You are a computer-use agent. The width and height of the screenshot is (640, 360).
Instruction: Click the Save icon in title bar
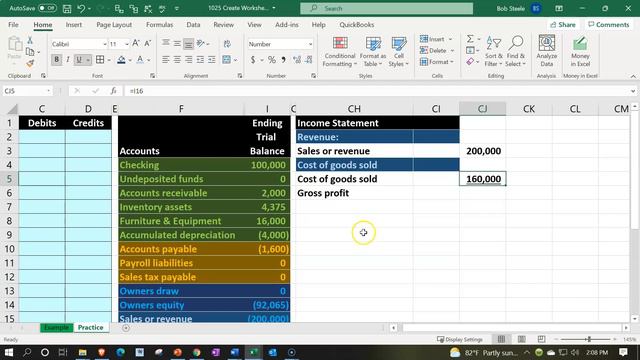coord(67,8)
